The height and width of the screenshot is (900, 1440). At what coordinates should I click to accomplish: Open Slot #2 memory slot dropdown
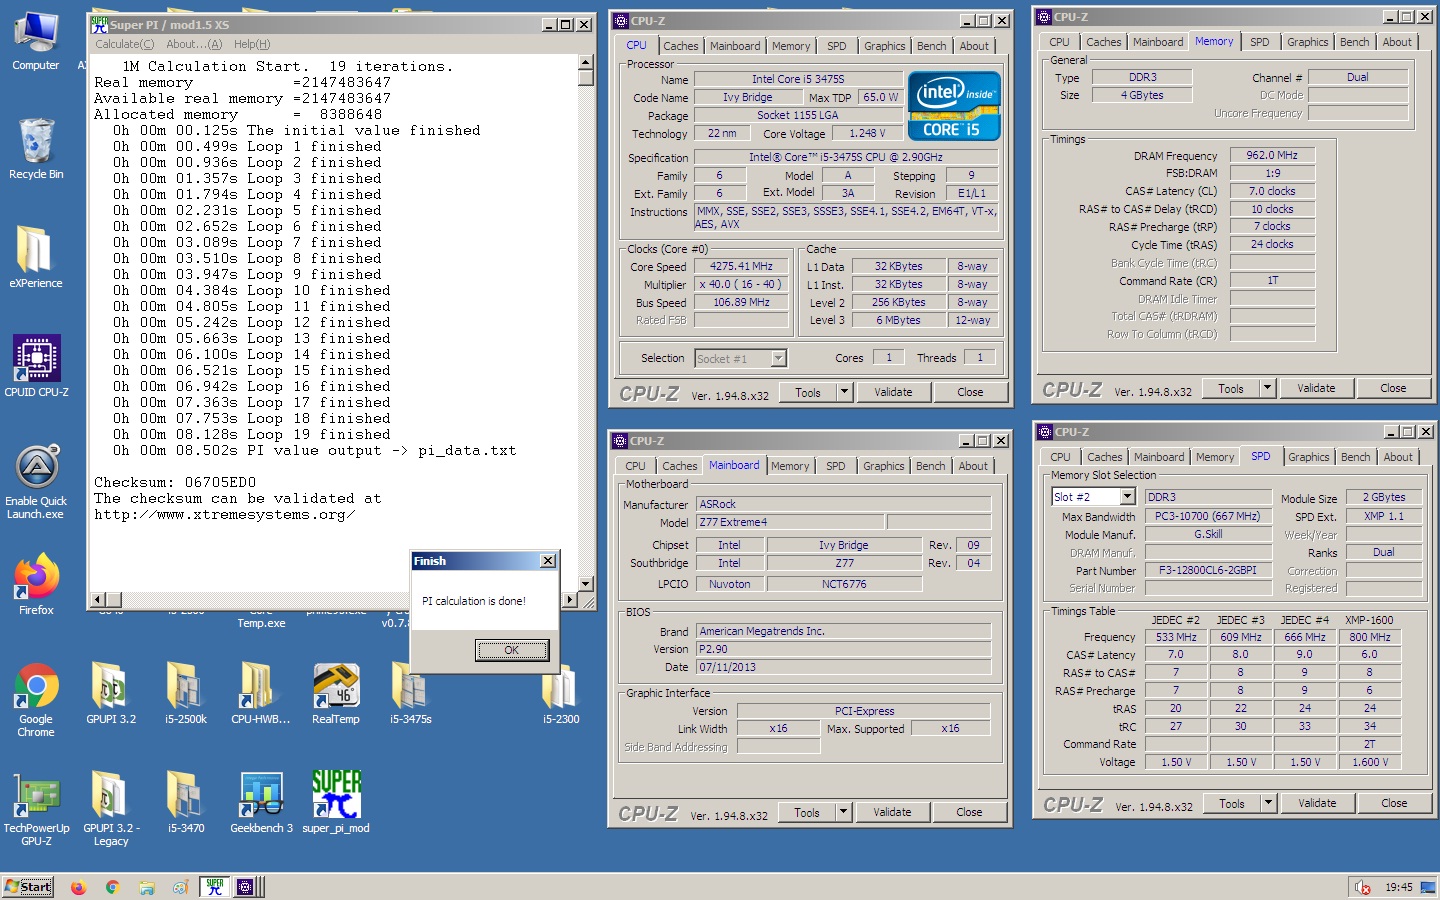[x=1127, y=497]
